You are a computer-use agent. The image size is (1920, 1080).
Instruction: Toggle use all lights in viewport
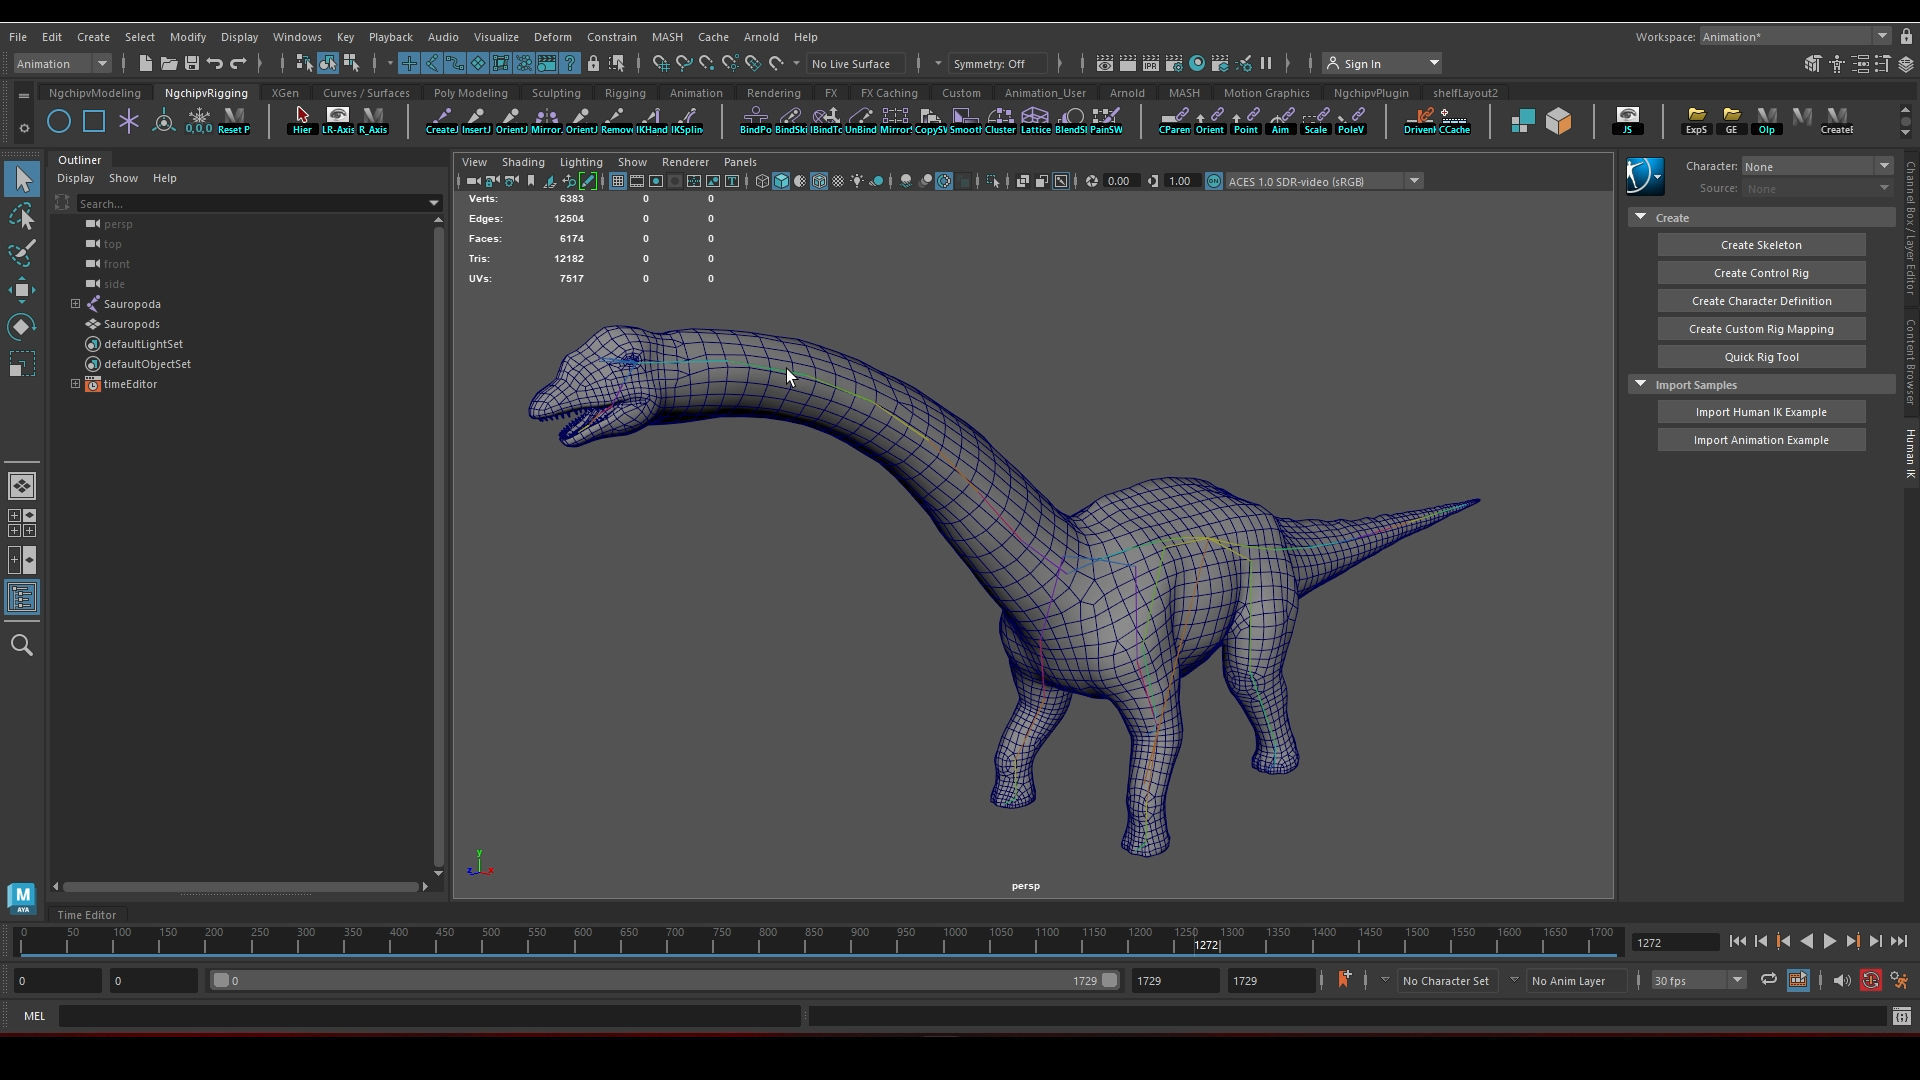pyautogui.click(x=857, y=181)
